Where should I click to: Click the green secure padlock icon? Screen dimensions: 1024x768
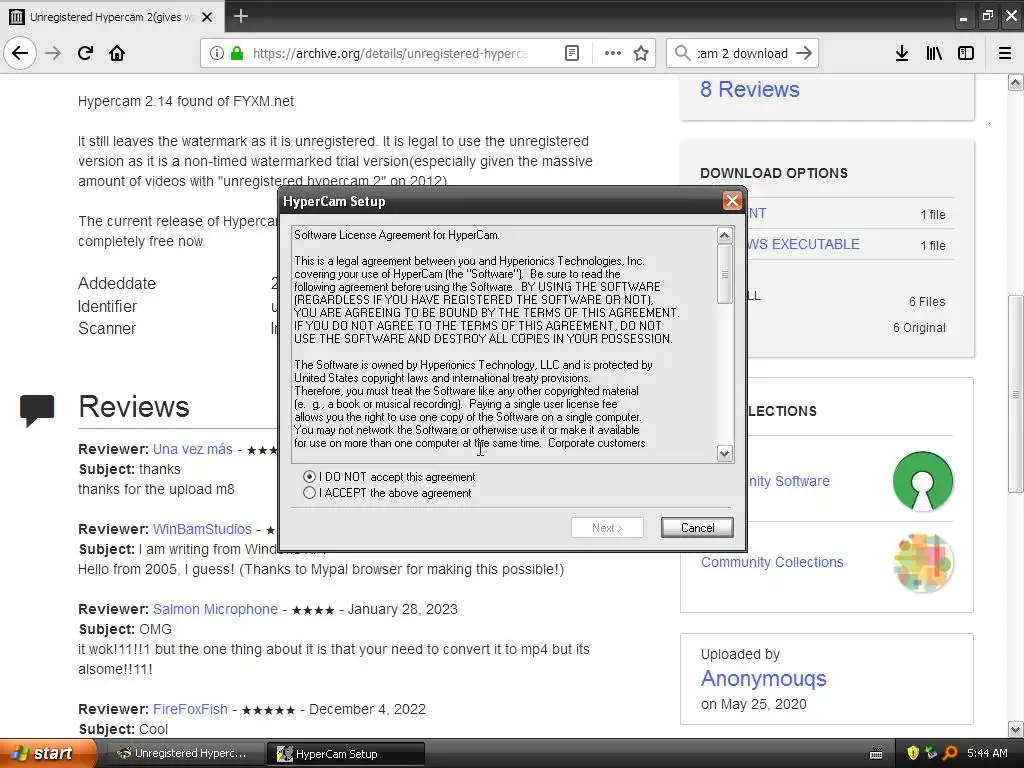pyautogui.click(x=237, y=53)
